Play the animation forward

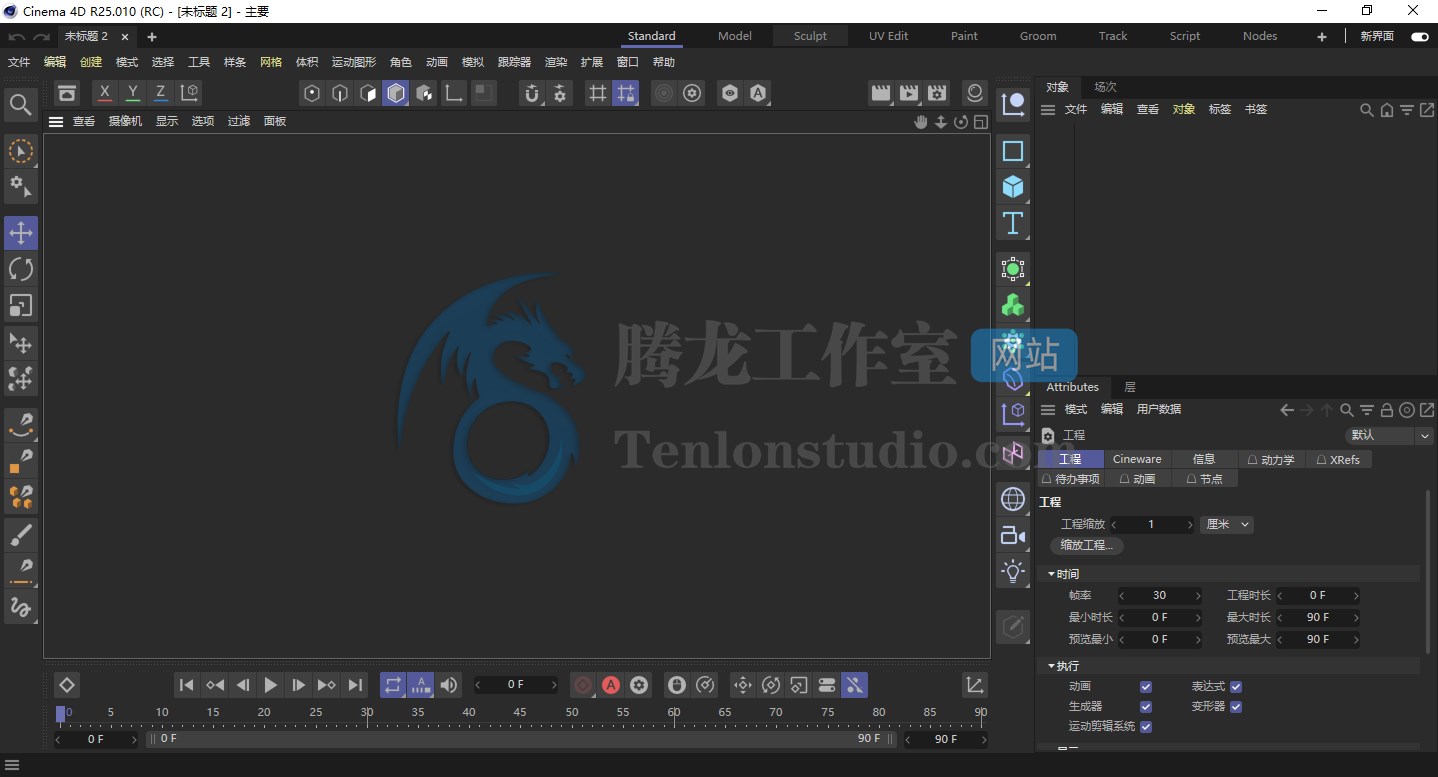click(x=270, y=685)
